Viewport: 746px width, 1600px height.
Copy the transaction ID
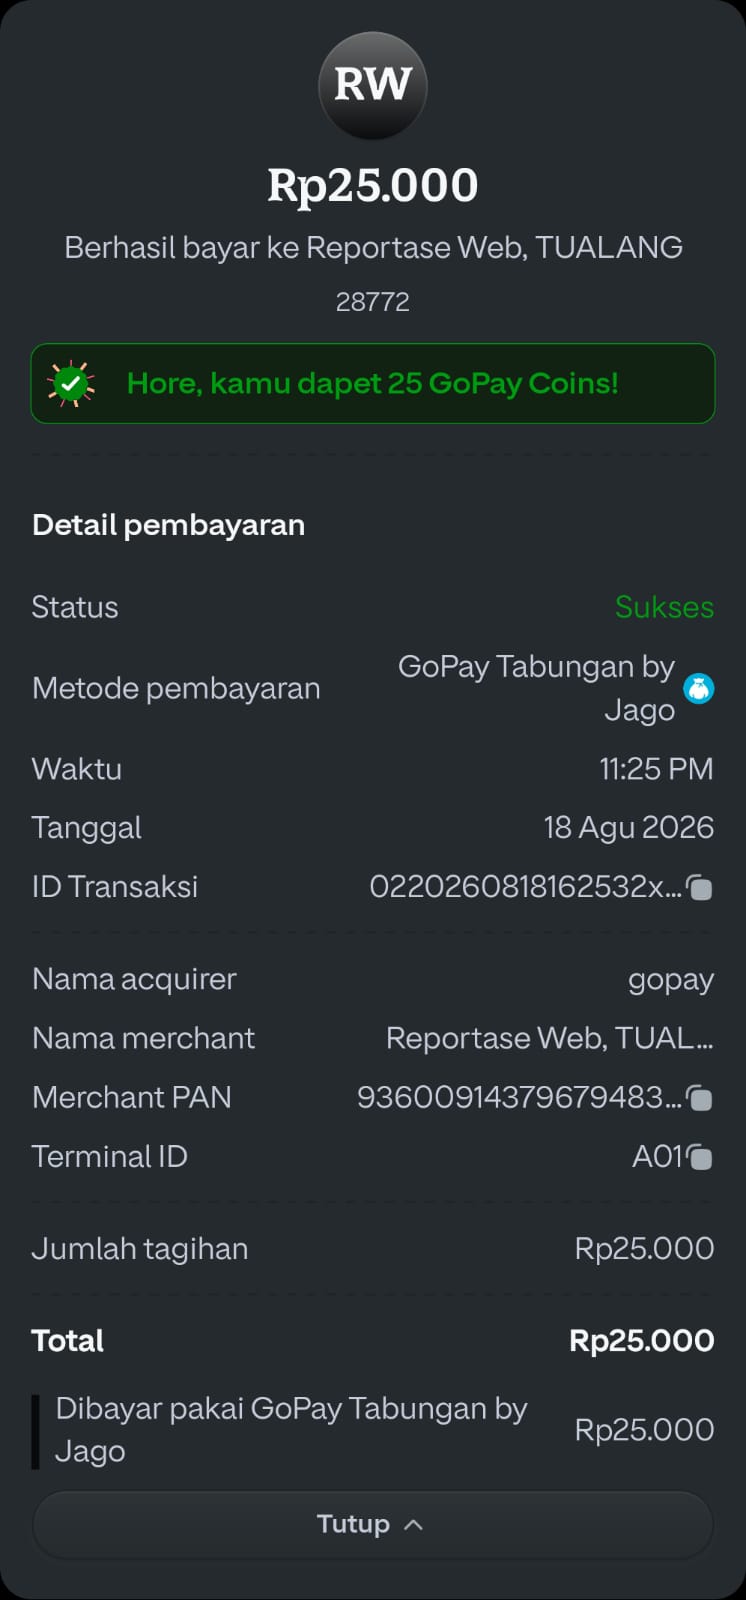coord(700,887)
